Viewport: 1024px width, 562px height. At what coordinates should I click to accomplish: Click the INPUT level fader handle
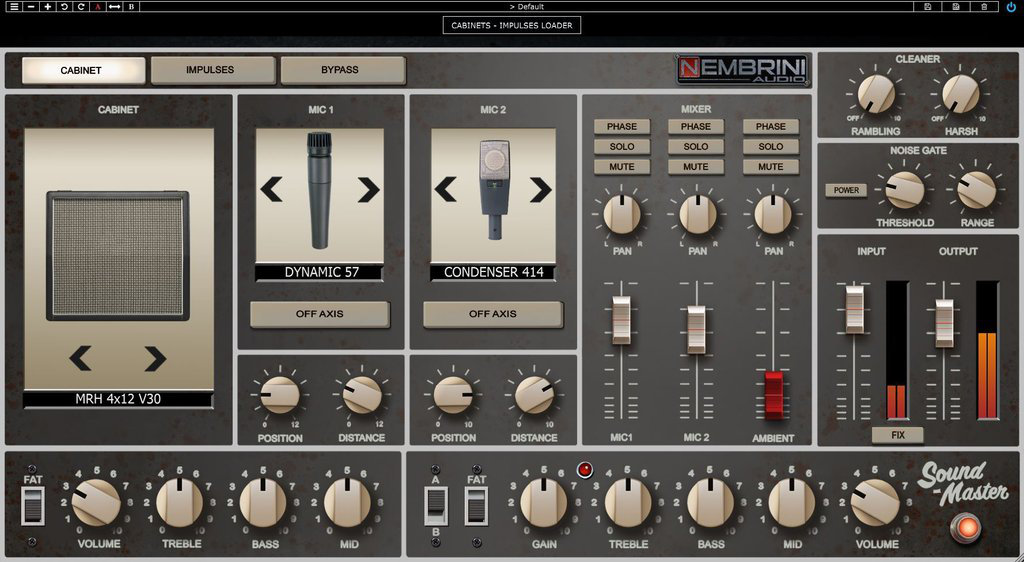(855, 309)
